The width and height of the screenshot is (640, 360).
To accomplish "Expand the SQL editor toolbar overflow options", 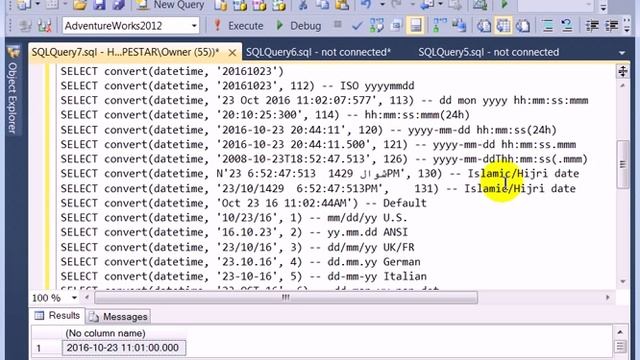I will 627,26.
